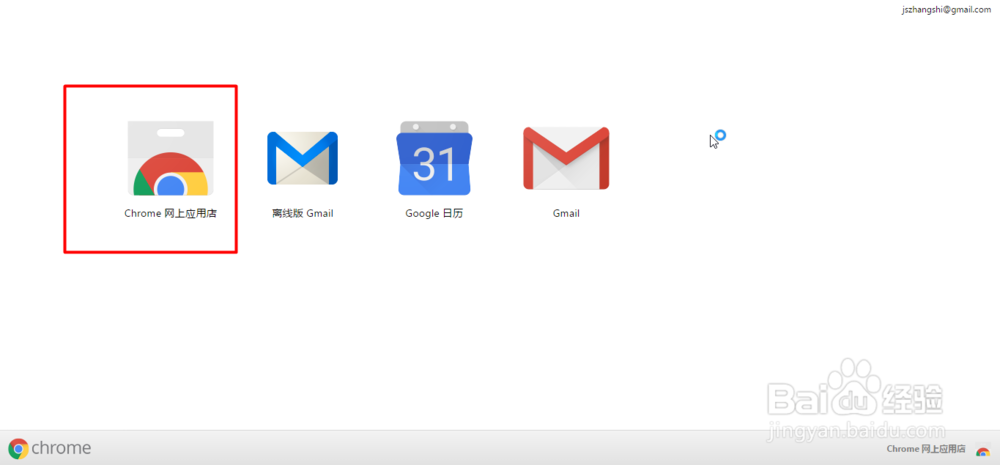Select the 'Gmail' label under the red envelope

tap(566, 214)
